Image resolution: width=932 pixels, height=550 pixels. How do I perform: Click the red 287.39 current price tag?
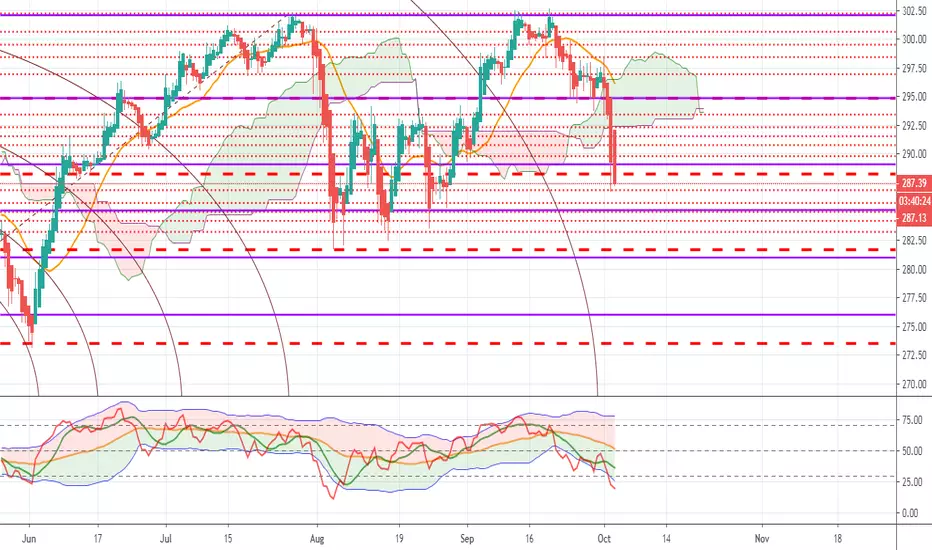[914, 183]
